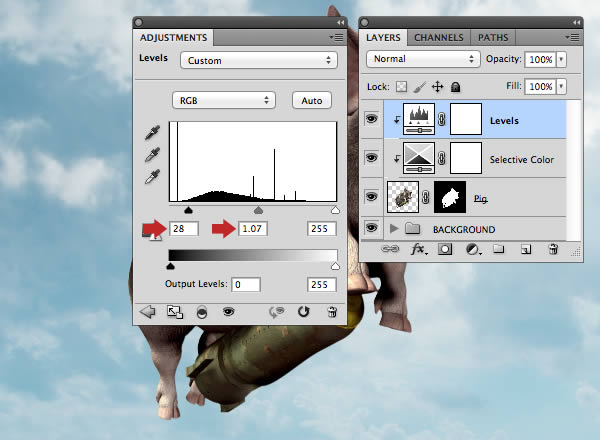Select the Selective Color adjustment thumbnail
The height and width of the screenshot is (440, 600).
point(419,158)
